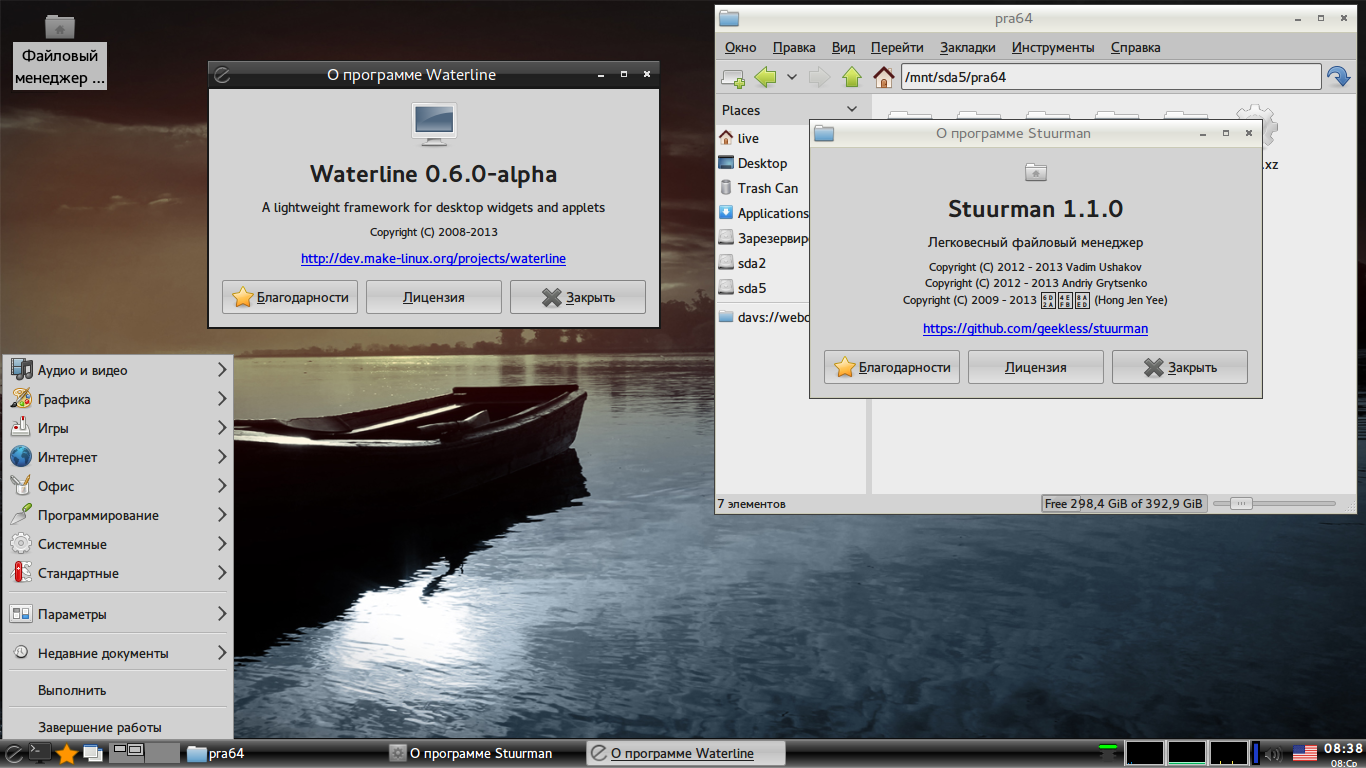Expand the Places side pane dropdown

pyautogui.click(x=852, y=110)
